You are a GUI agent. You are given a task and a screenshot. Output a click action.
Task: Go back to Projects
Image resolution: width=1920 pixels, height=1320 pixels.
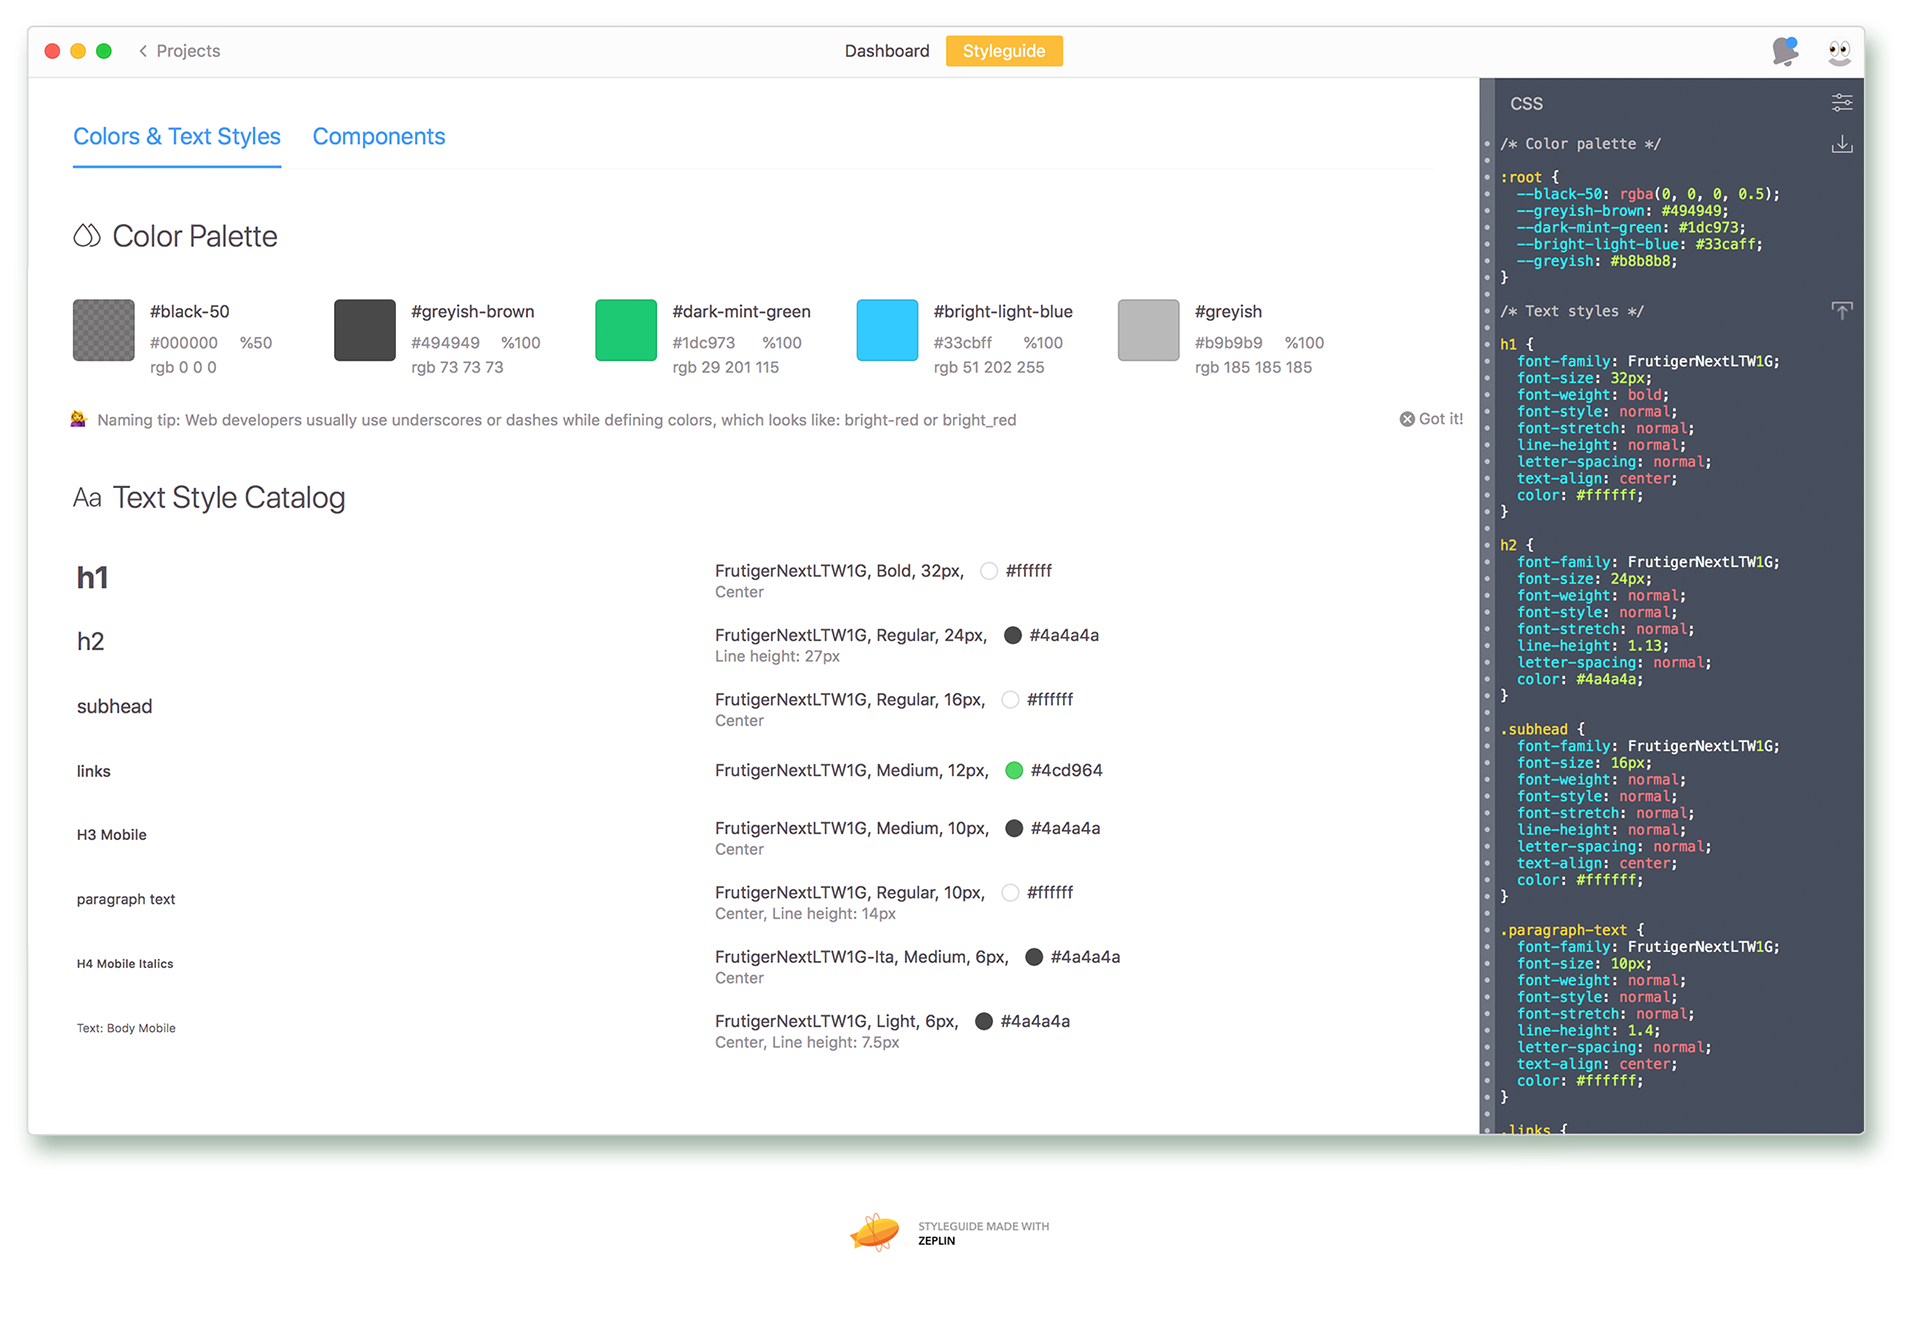point(179,51)
